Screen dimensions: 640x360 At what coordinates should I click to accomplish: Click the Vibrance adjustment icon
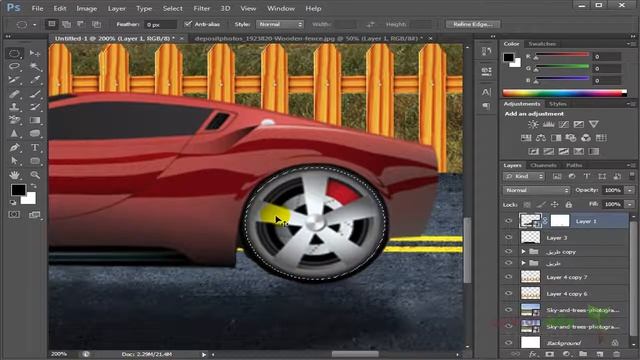click(593, 124)
